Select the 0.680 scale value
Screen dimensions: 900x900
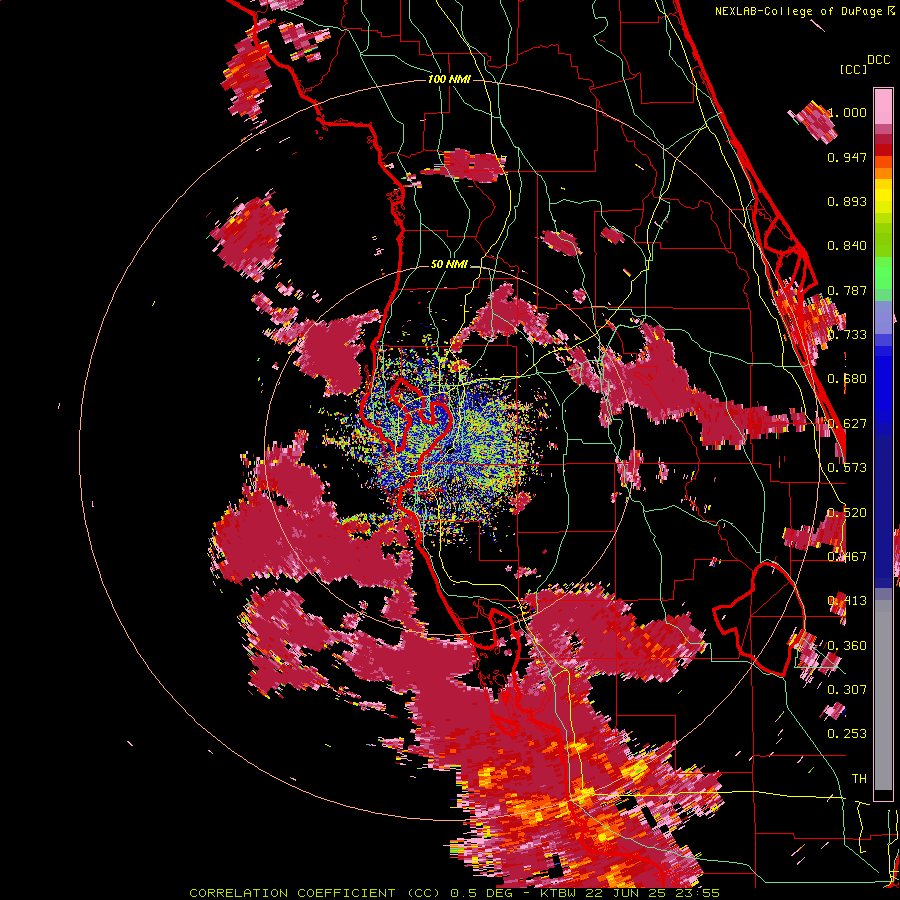click(847, 379)
